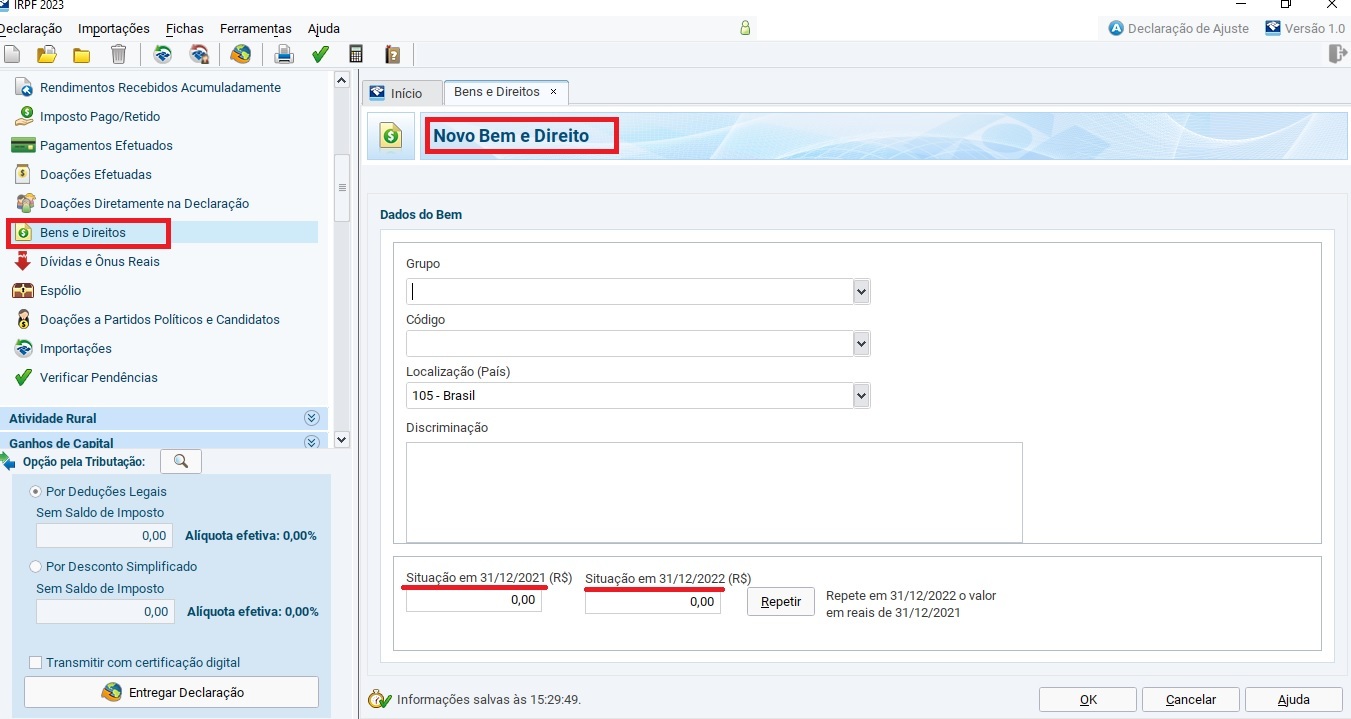Viewport: 1351px width, 719px height.
Task: Select Por Desconto Simplificado radio option
Action: click(x=36, y=567)
